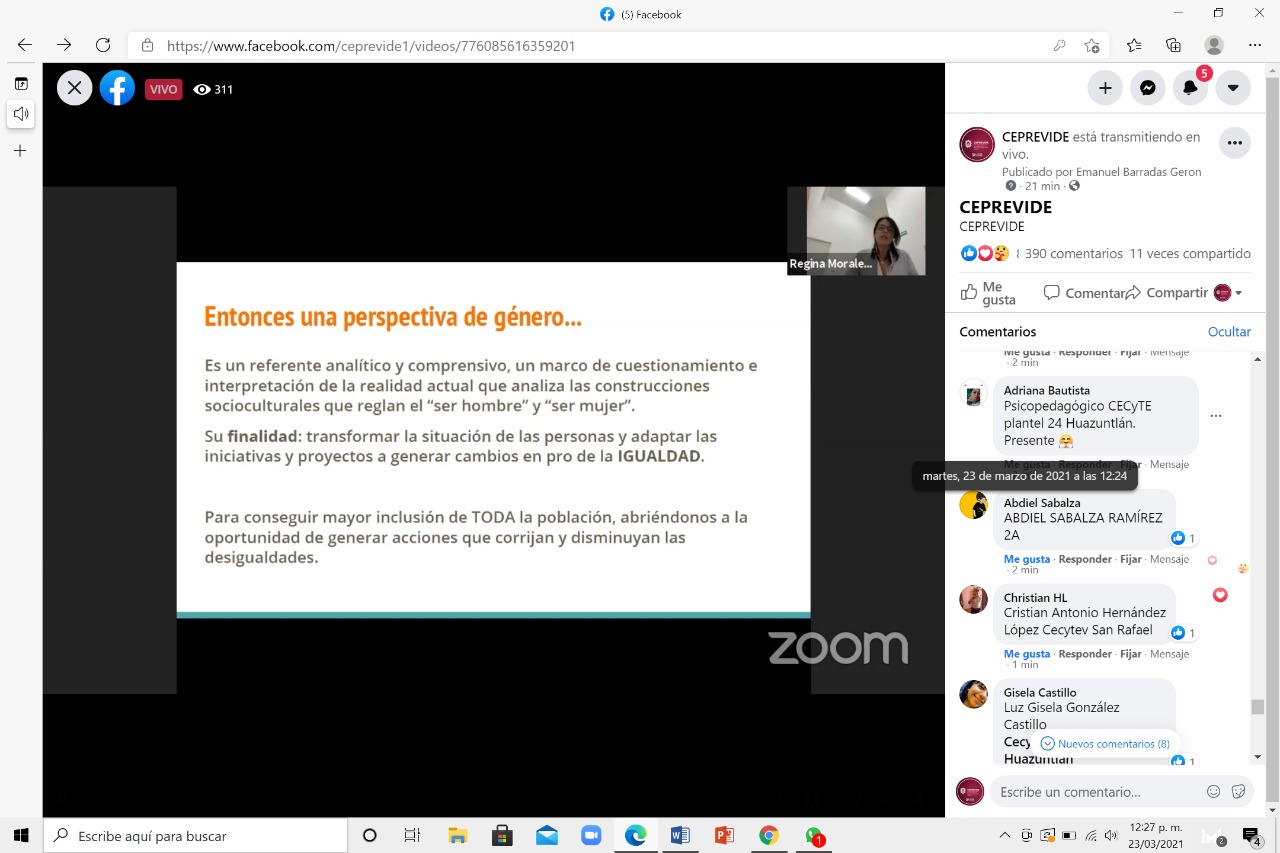Open the 390 comentarios link

[x=1073, y=253]
